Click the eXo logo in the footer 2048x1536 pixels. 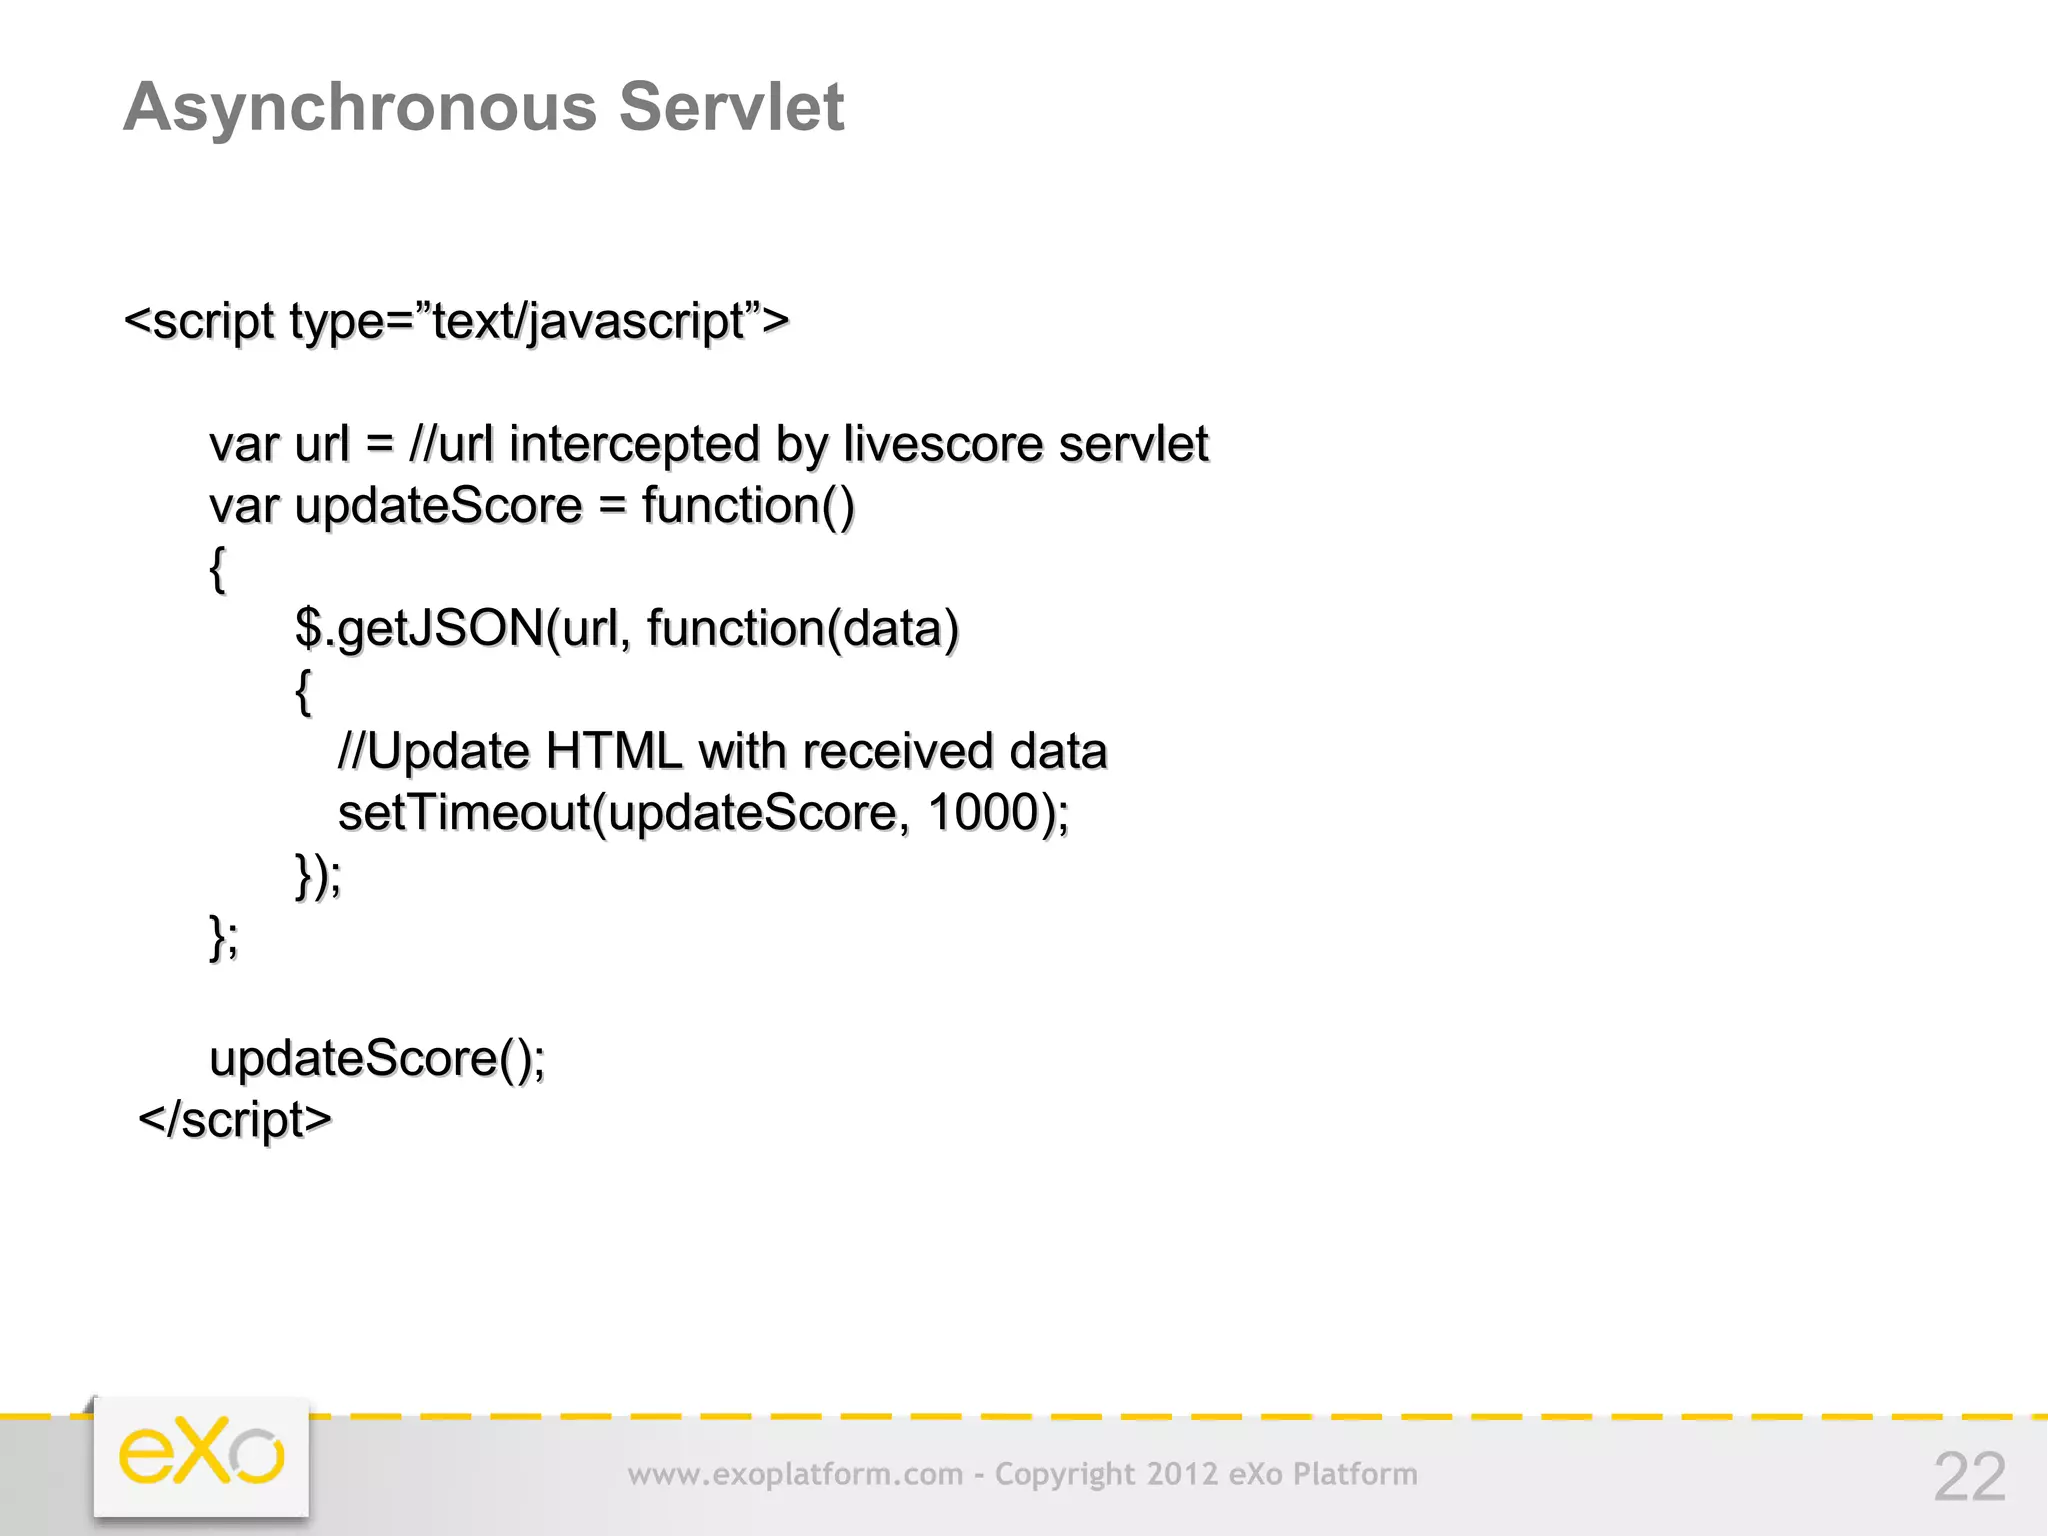[x=201, y=1455]
